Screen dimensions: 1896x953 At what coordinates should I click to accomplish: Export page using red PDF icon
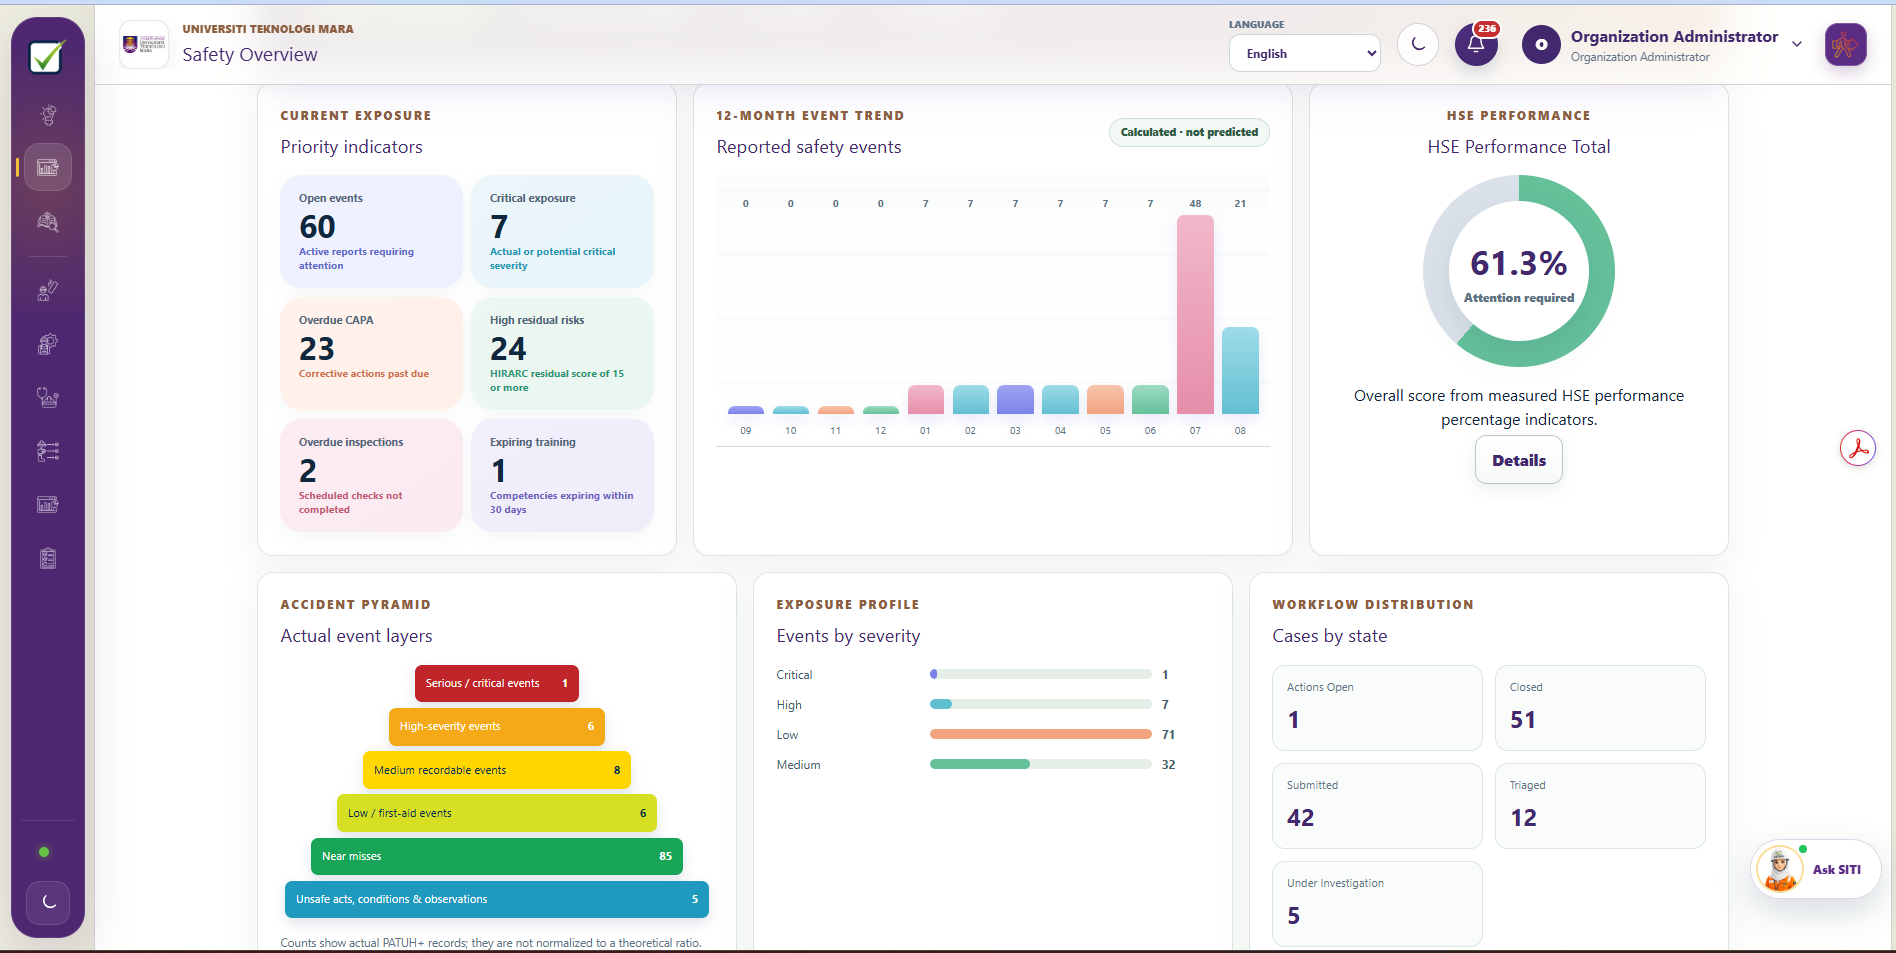[x=1858, y=448]
